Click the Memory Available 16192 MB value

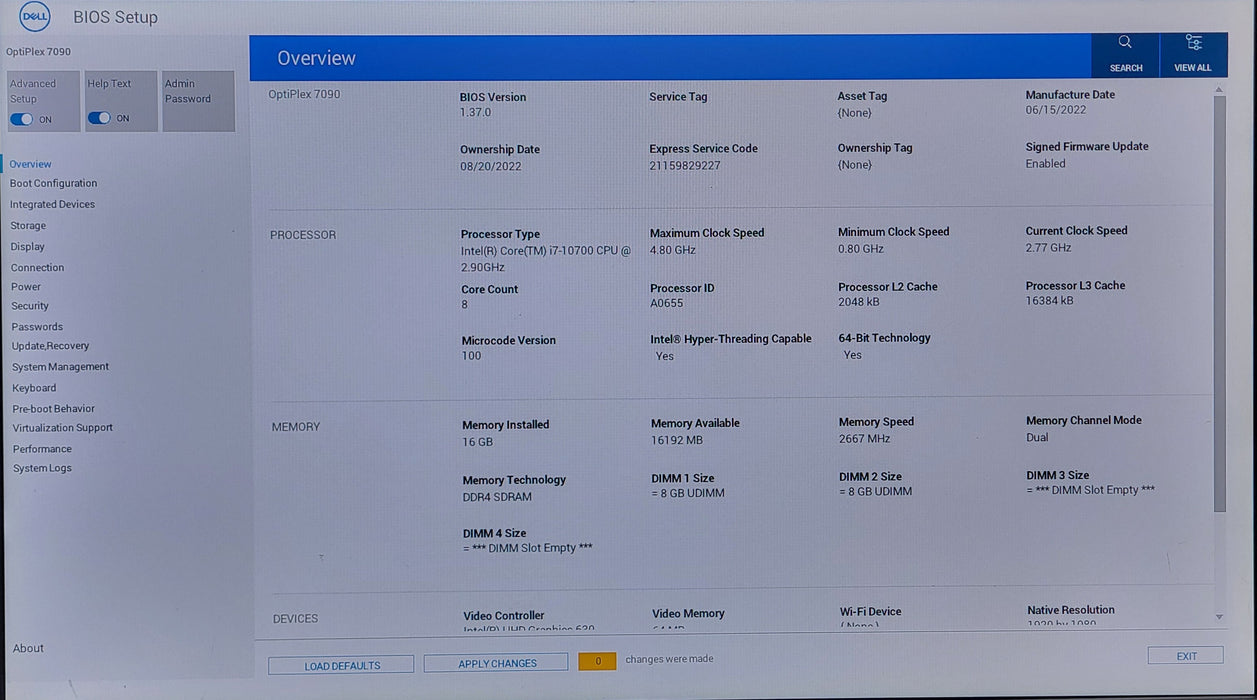677,440
